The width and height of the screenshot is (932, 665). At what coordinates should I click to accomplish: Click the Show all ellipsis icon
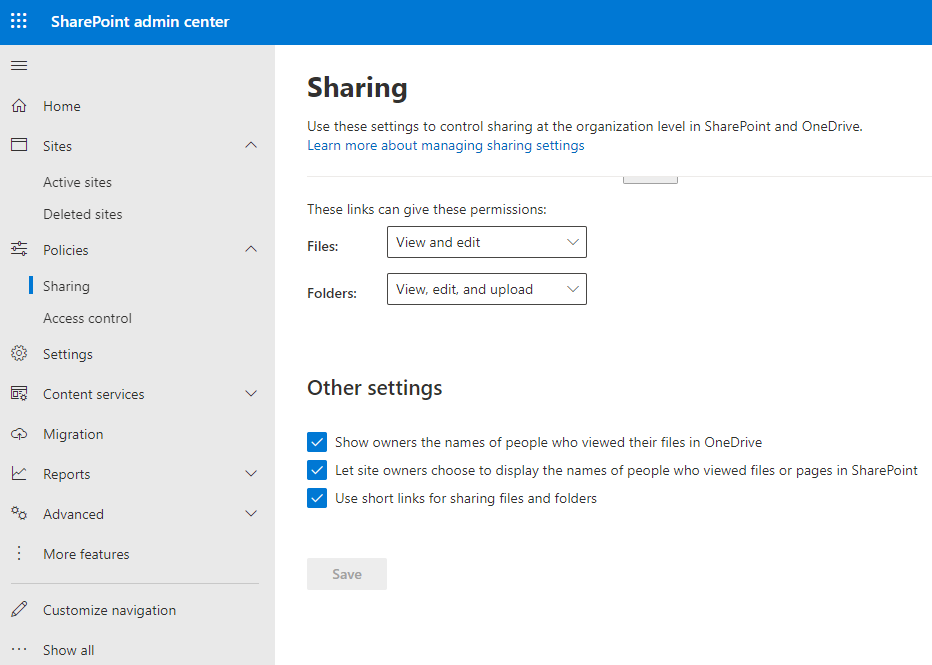click(x=19, y=649)
